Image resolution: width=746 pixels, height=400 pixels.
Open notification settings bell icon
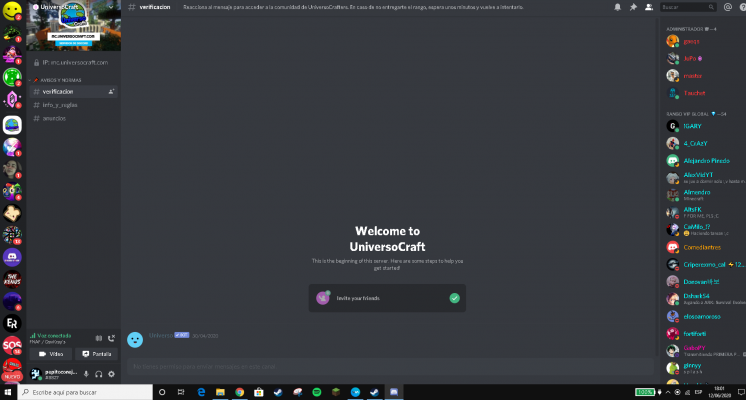618,7
